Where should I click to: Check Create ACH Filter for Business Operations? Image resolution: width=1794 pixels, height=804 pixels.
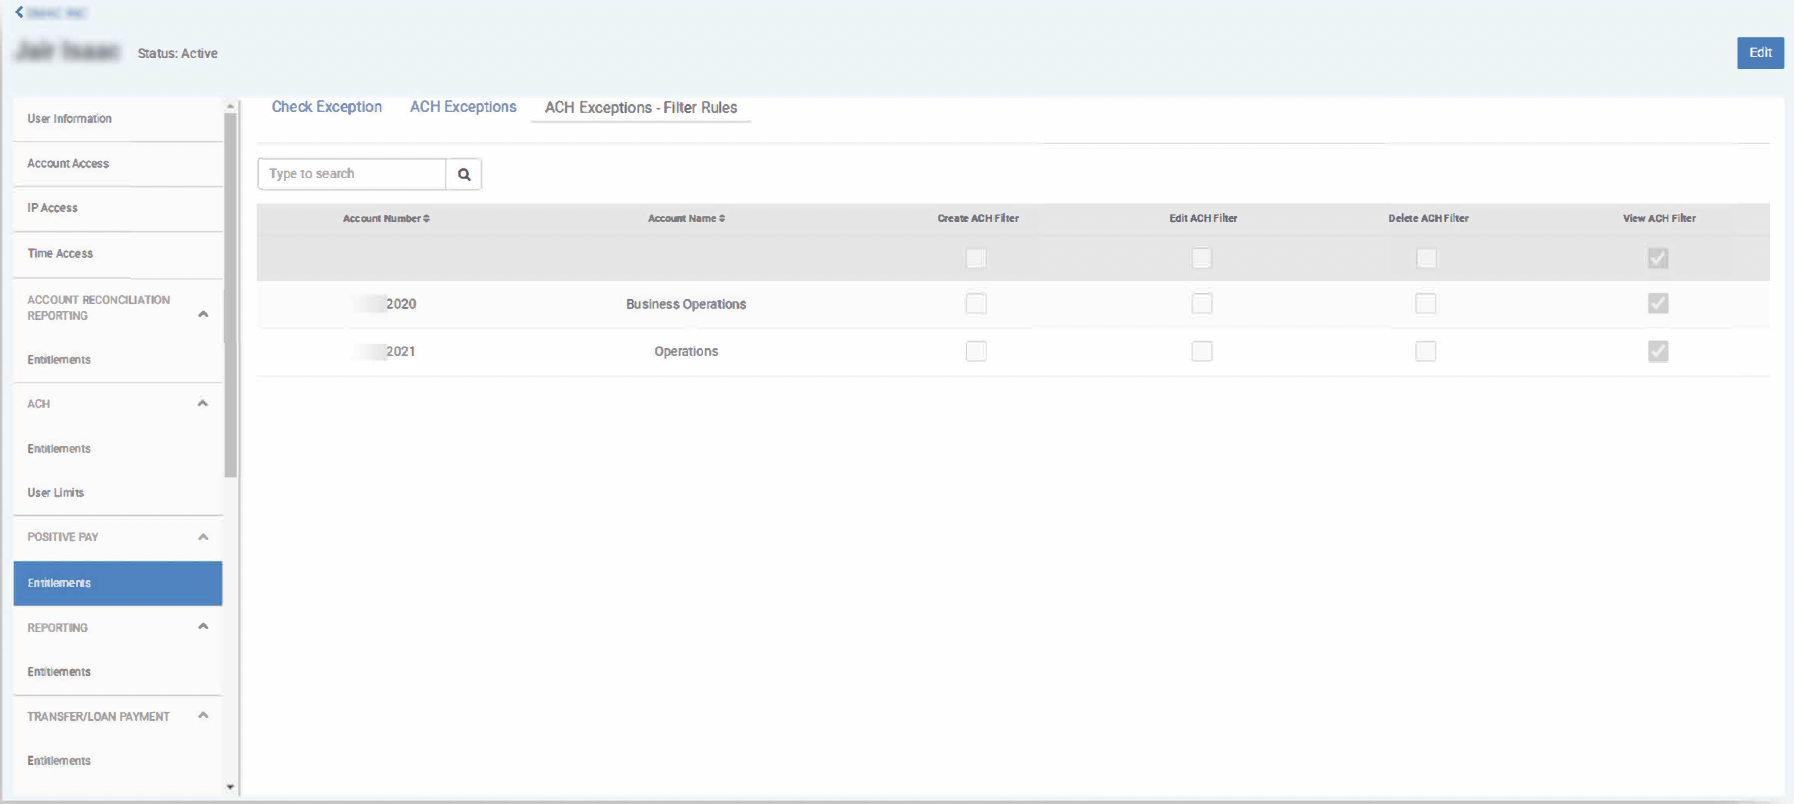(976, 304)
